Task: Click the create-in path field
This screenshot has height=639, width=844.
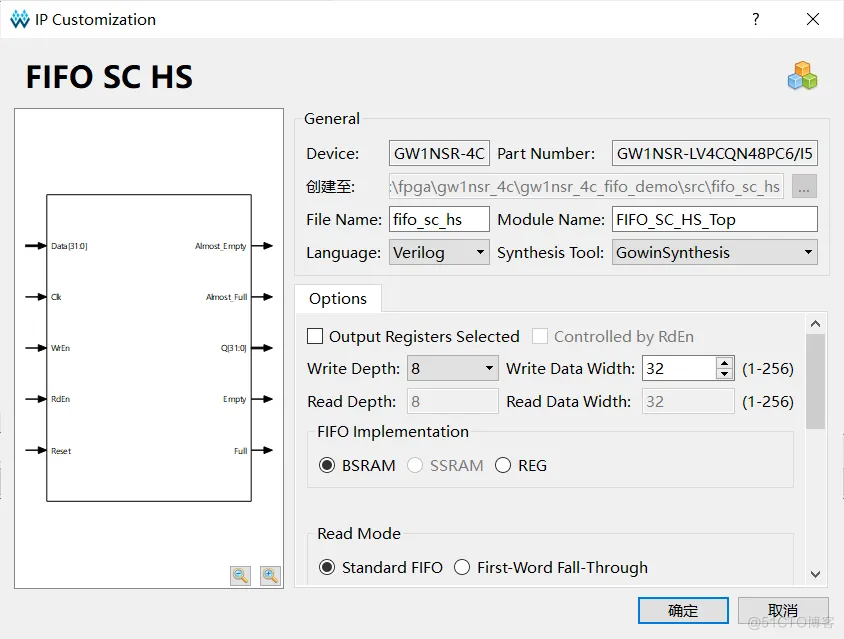Action: pyautogui.click(x=586, y=187)
